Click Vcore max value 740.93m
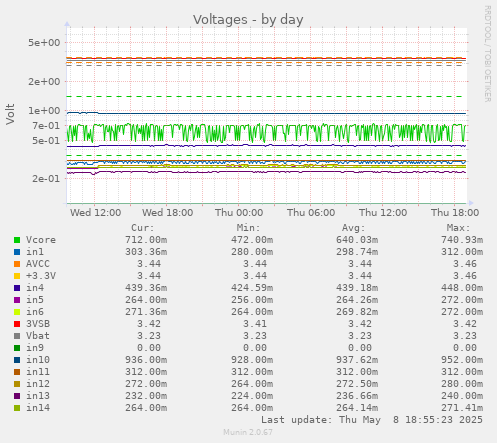 click(x=462, y=240)
